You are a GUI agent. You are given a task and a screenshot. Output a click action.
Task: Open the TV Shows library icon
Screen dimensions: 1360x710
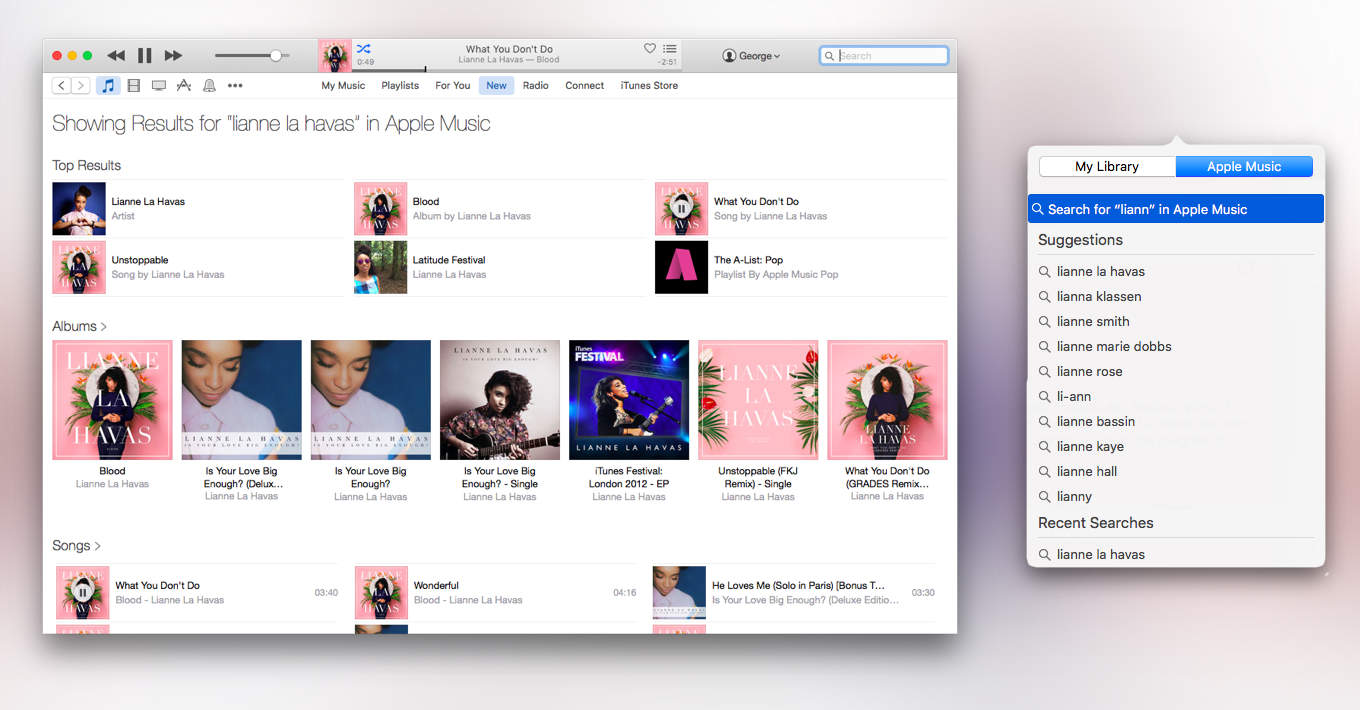pyautogui.click(x=159, y=86)
